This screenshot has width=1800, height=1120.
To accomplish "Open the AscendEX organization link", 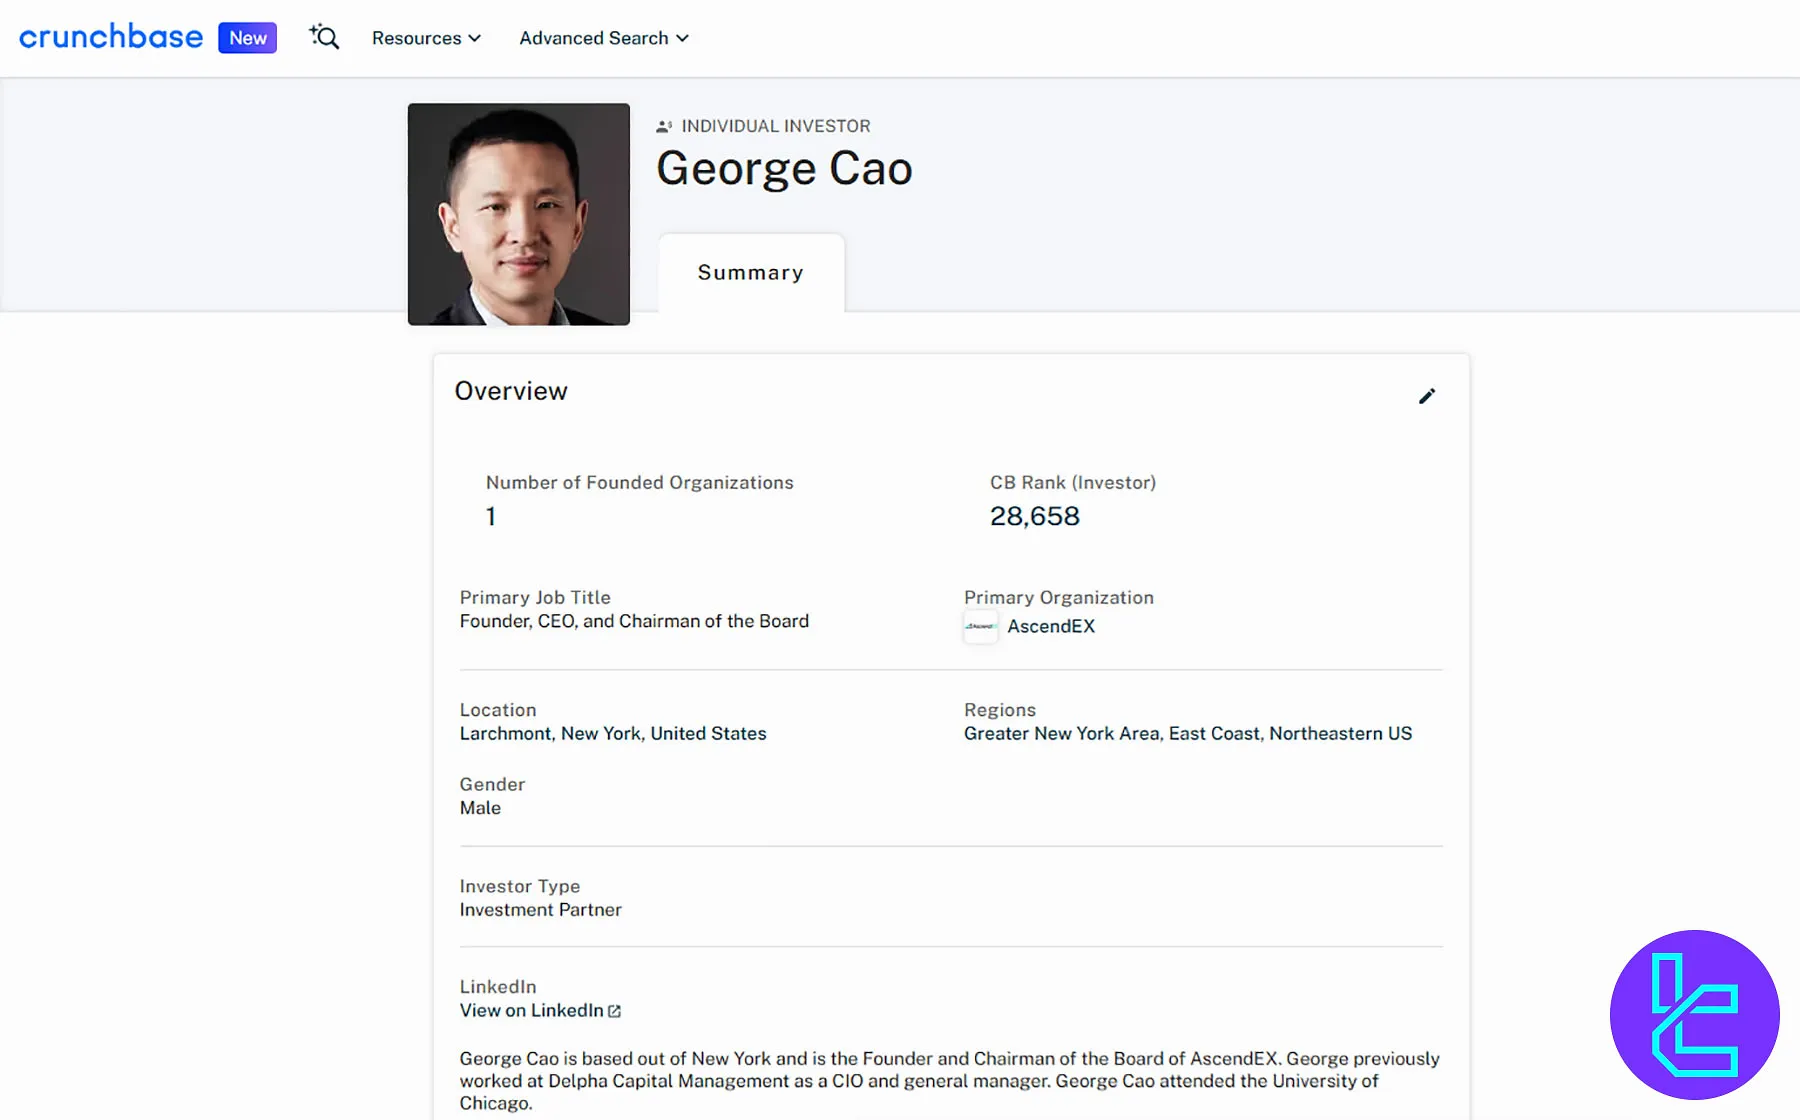I will 1051,626.
